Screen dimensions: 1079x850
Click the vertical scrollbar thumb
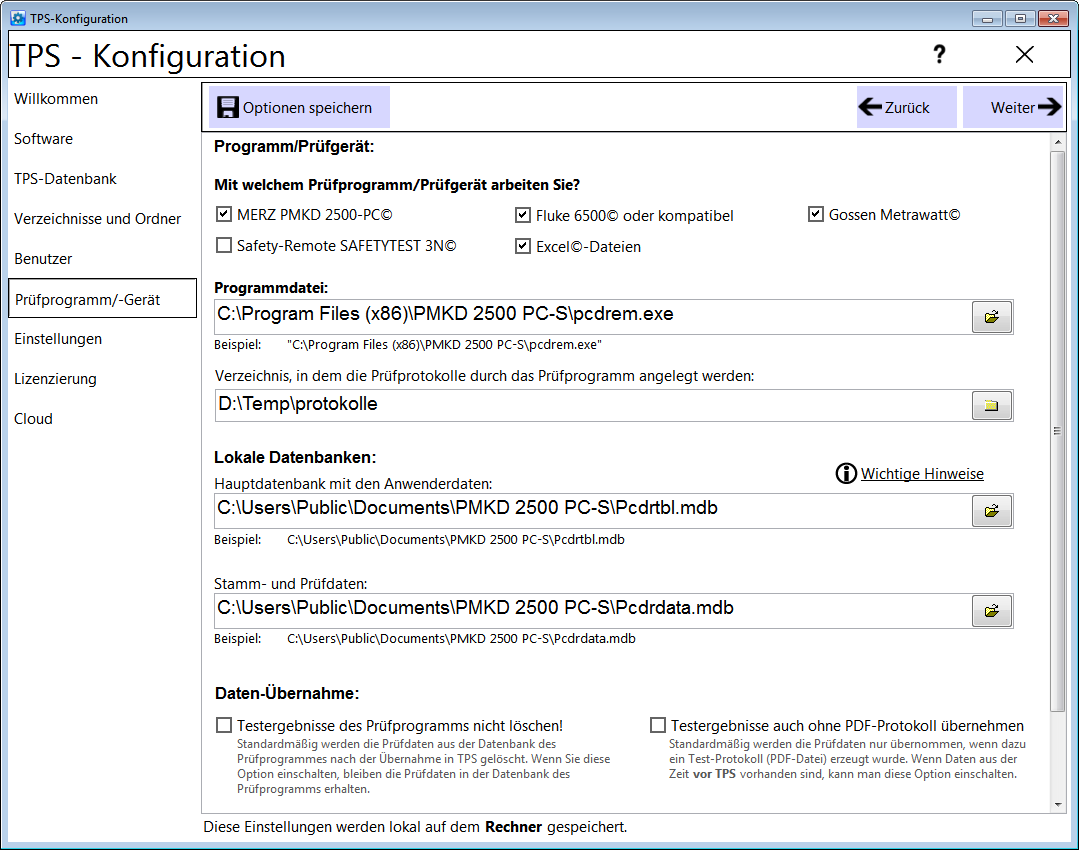(x=1058, y=431)
